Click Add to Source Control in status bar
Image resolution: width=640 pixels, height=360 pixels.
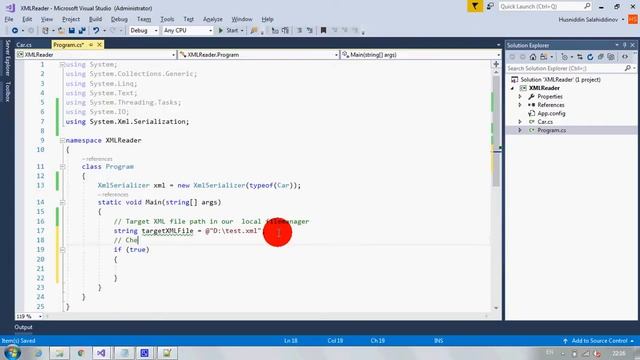click(599, 341)
